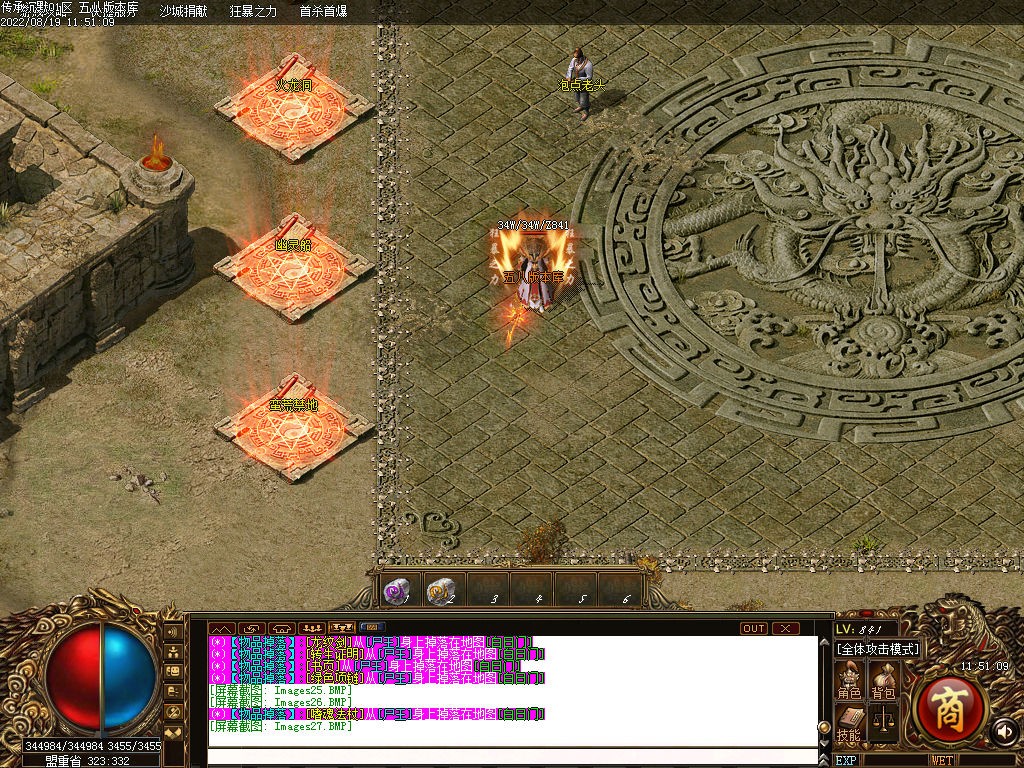Click the sound-wave icon beside the HP orb
The width and height of the screenshot is (1024, 768).
point(174,632)
